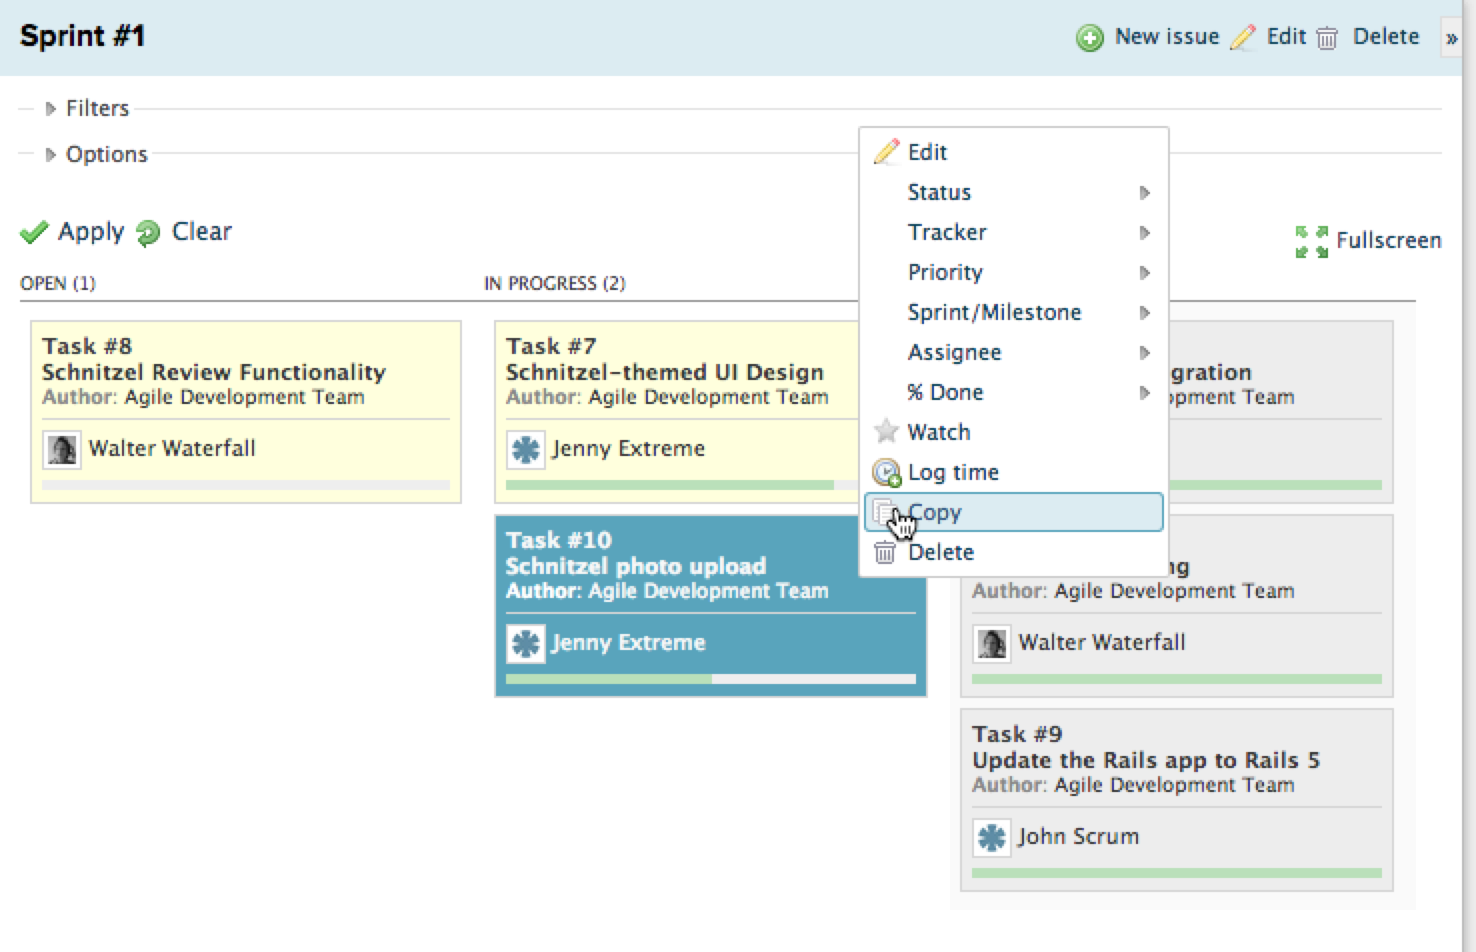Click the Edit link in header
The height and width of the screenshot is (952, 1476).
(1286, 37)
